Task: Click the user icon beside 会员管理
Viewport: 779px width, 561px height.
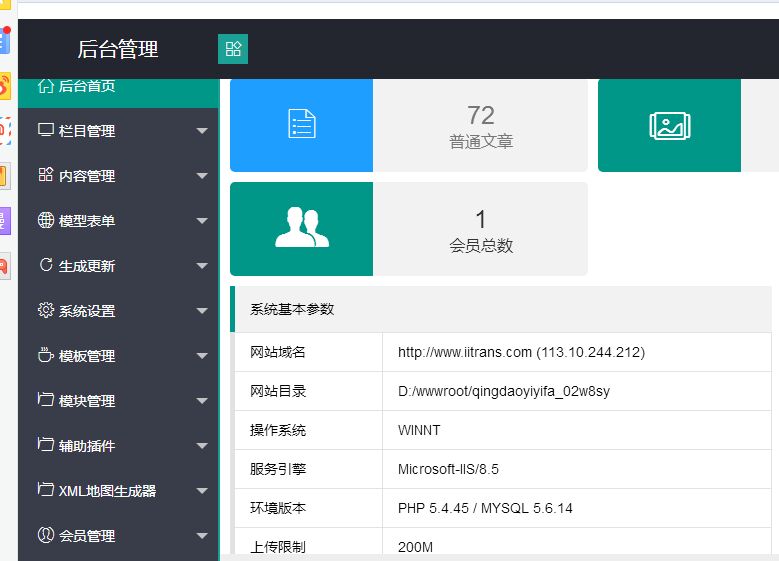Action: 46,535
